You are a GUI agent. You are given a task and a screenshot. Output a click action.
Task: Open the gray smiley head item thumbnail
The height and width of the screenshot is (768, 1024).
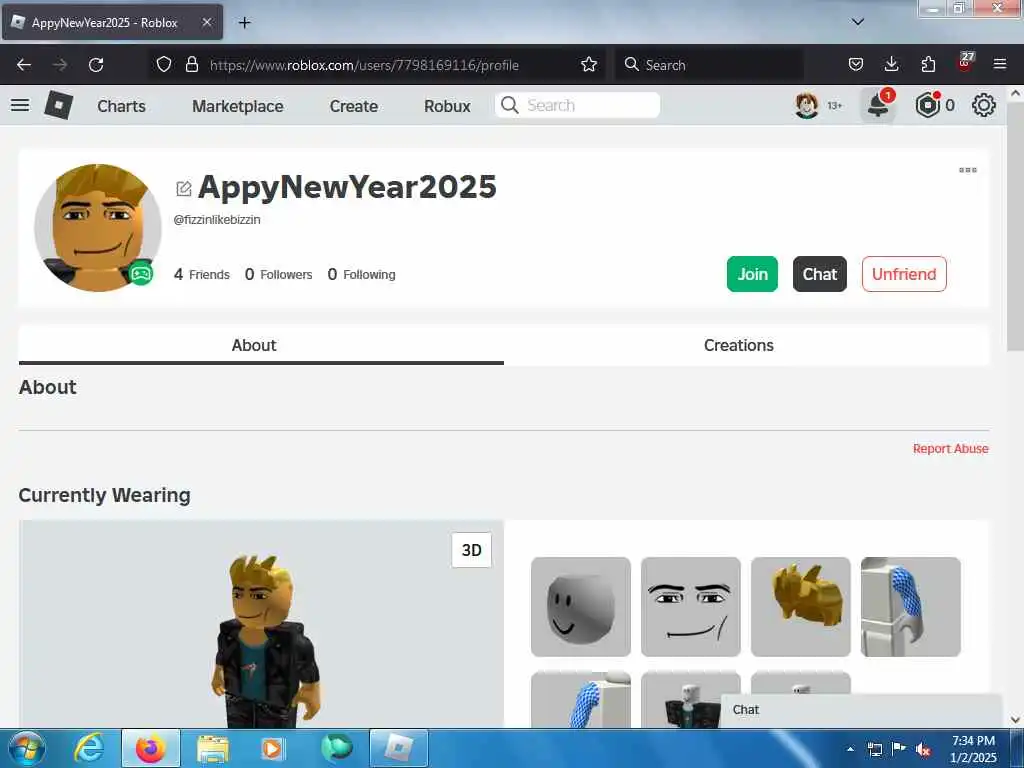coord(581,607)
